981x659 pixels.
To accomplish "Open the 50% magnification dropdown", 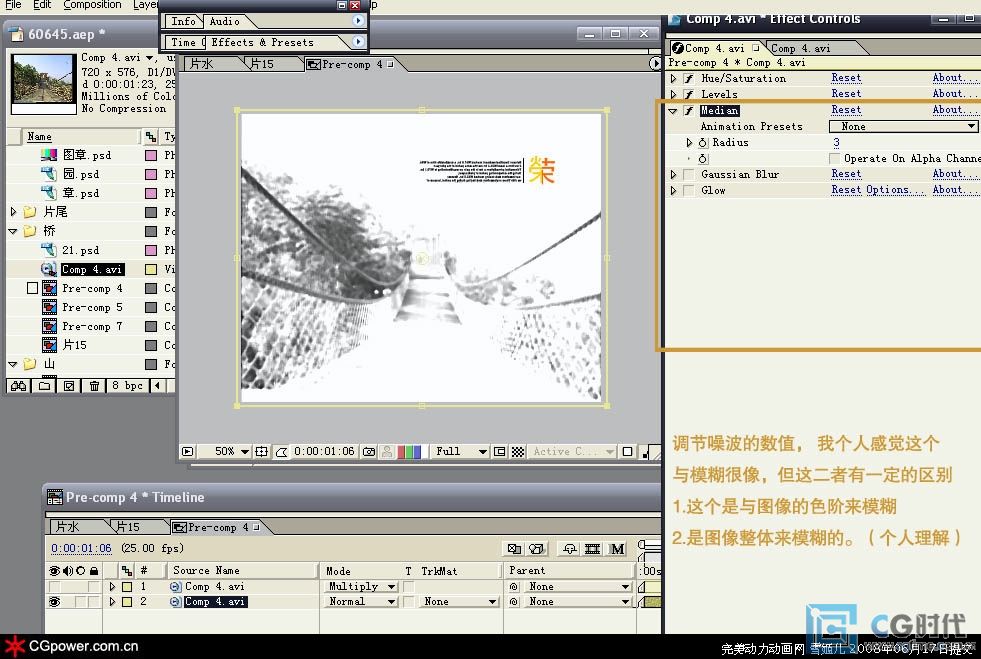I will point(231,451).
